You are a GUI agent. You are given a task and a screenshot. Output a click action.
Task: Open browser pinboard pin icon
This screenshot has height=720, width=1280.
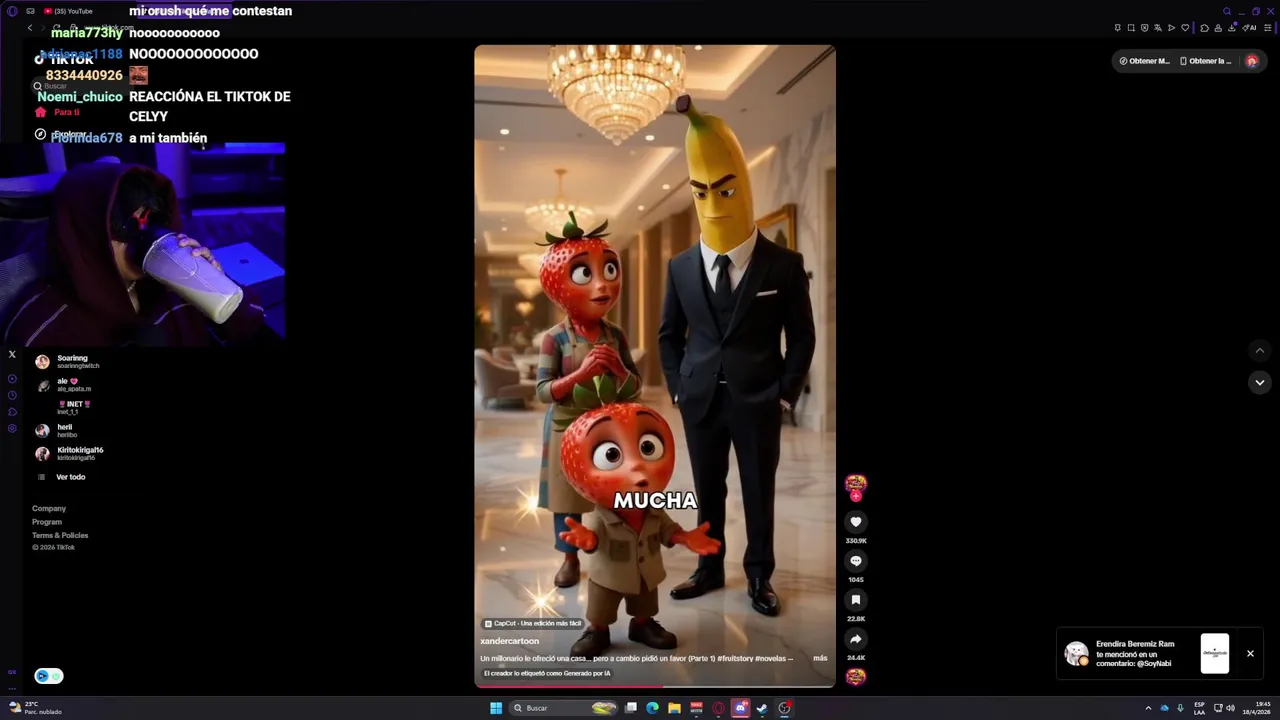click(1117, 28)
